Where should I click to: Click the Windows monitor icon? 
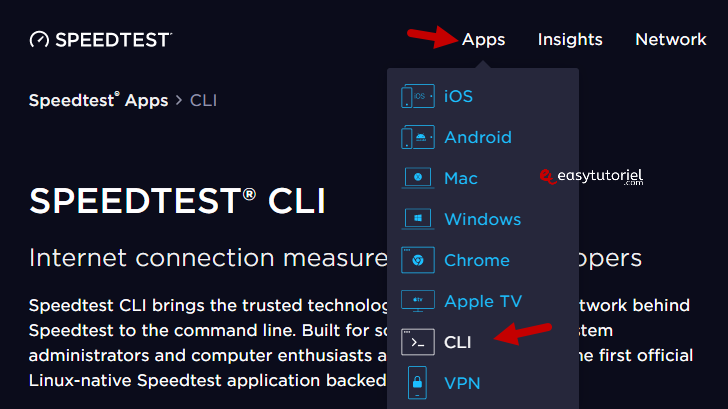tap(418, 220)
